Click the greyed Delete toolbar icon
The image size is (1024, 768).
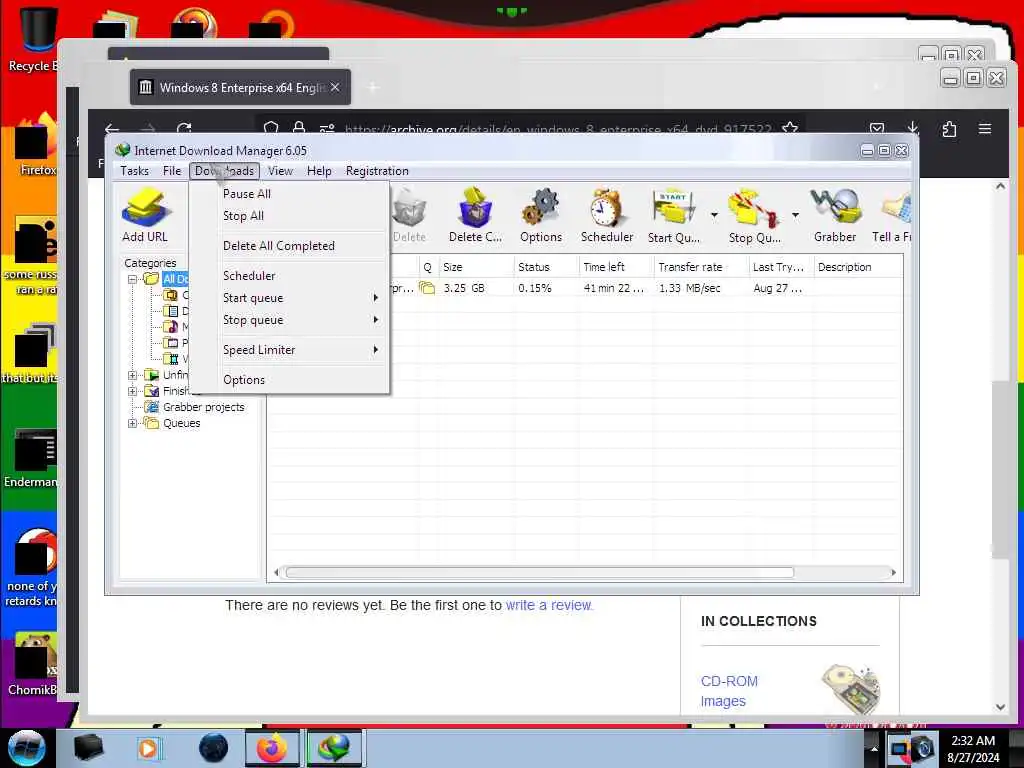coord(409,216)
